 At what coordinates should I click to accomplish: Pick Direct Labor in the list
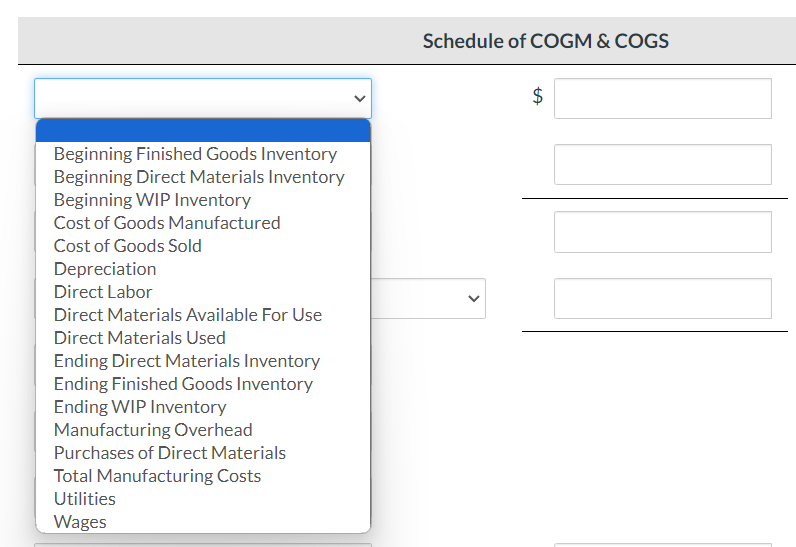coord(103,292)
